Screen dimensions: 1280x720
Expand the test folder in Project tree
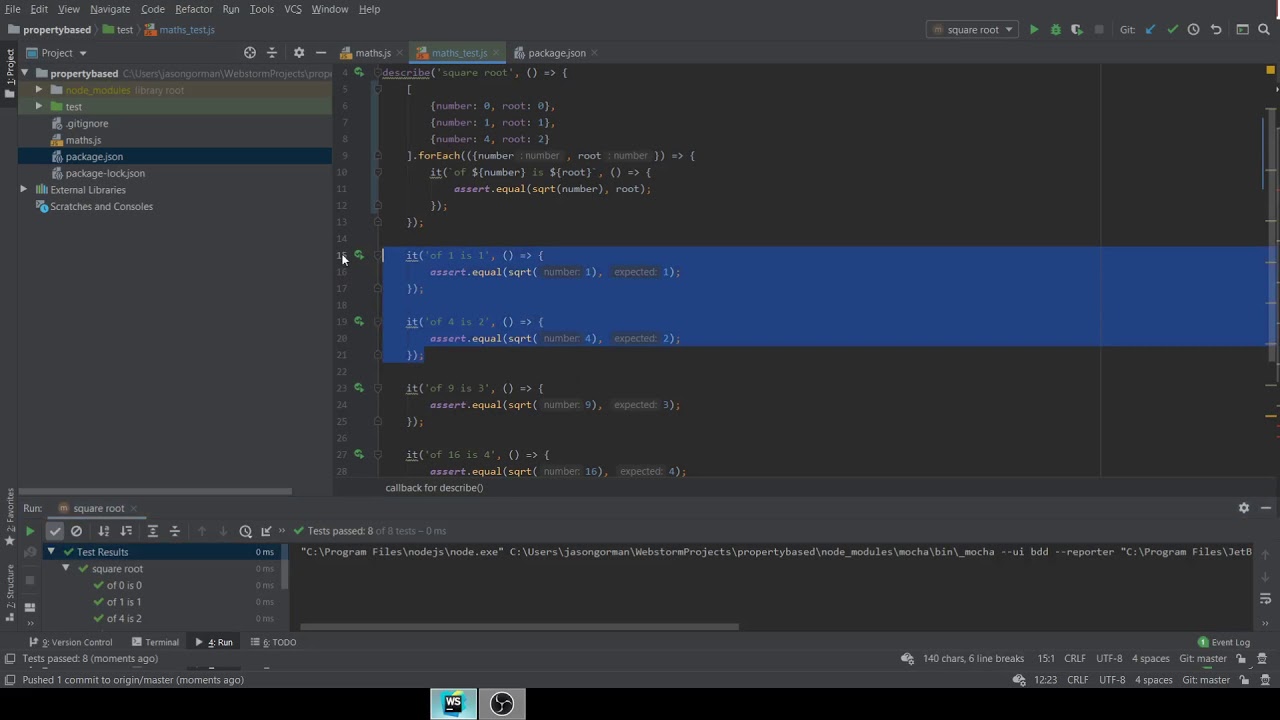pos(39,106)
